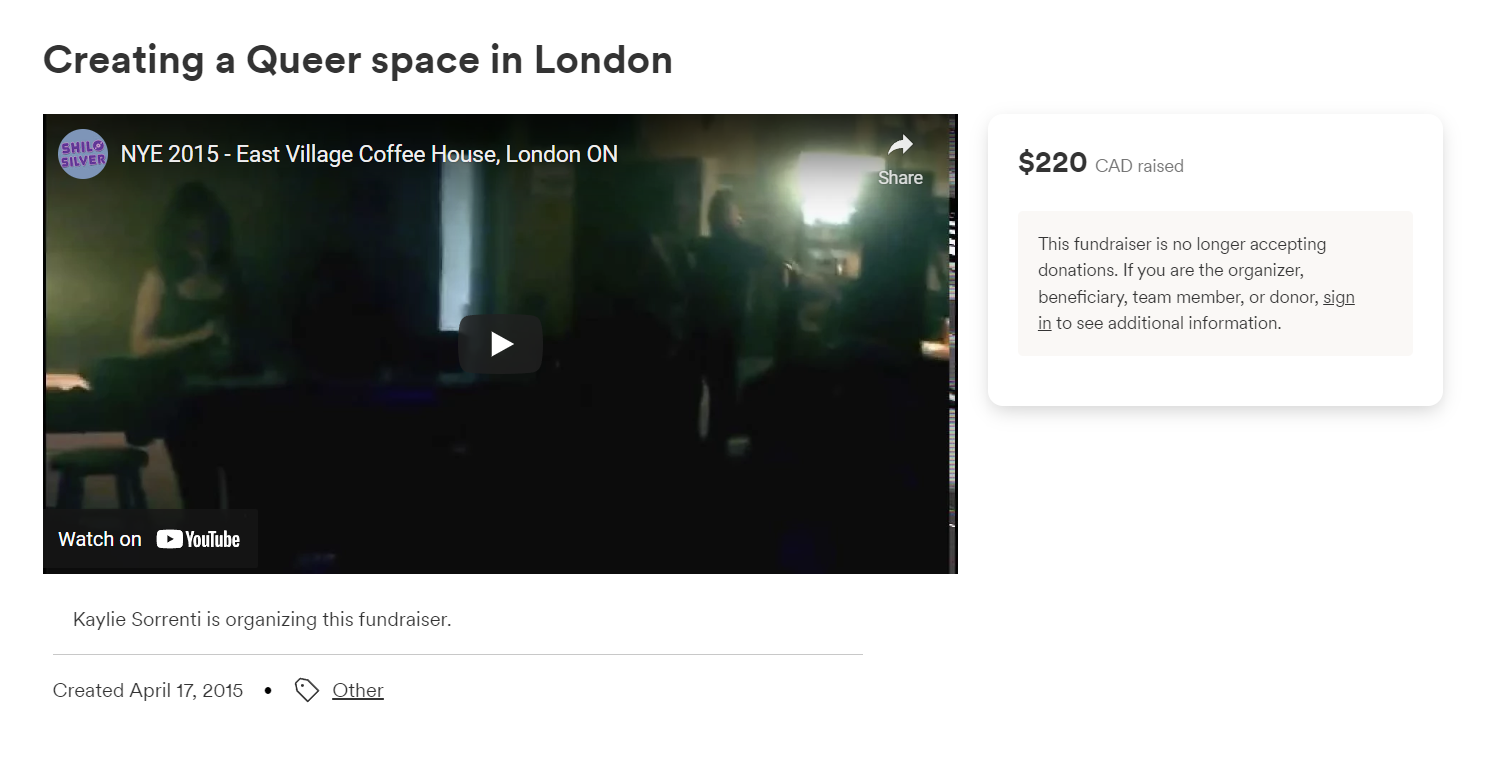Click the bullet separator before the tag
Image resolution: width=1485 pixels, height=759 pixels.
268,690
